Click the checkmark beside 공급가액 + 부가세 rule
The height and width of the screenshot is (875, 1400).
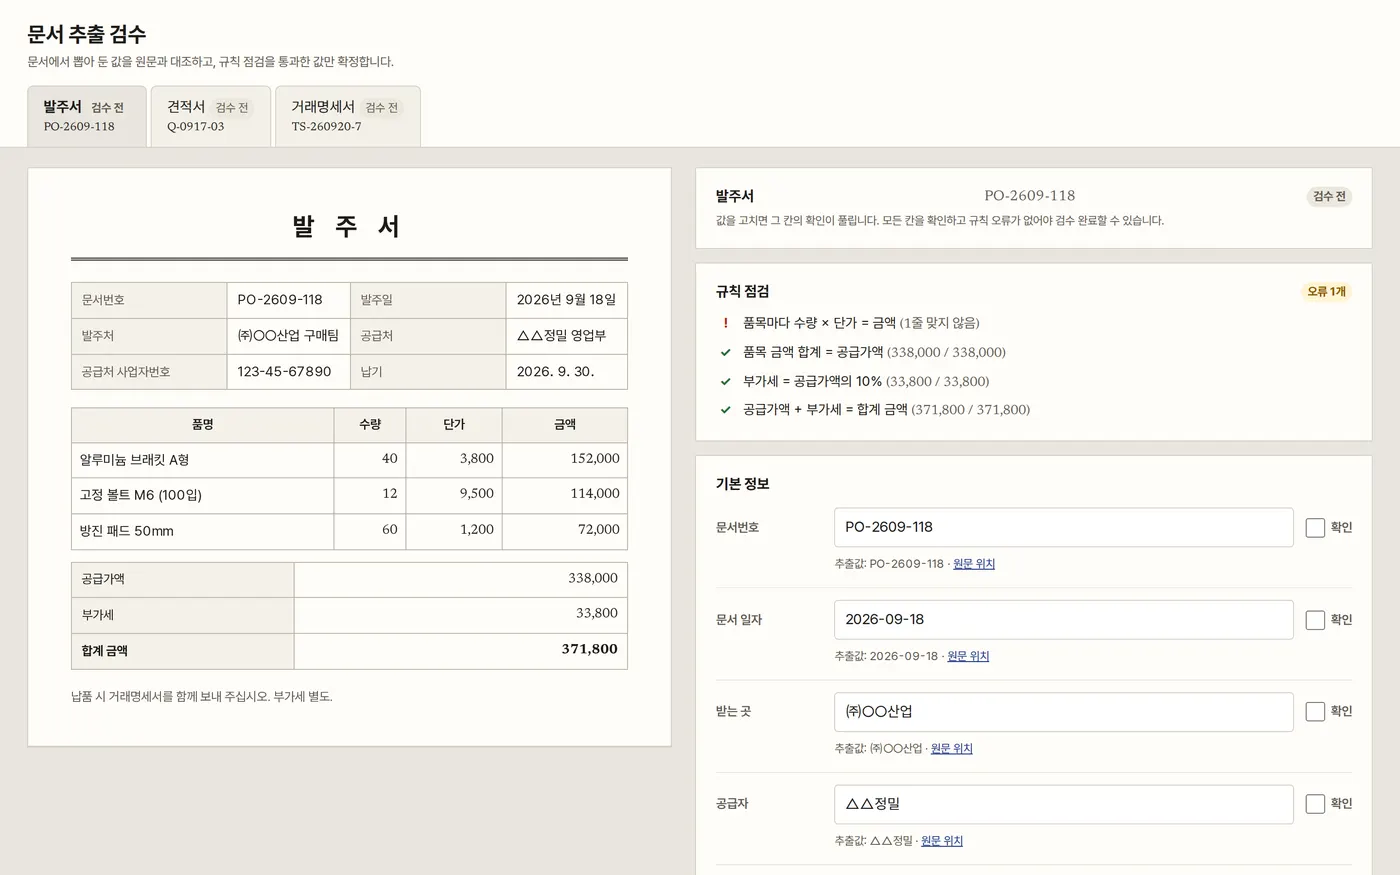point(726,409)
